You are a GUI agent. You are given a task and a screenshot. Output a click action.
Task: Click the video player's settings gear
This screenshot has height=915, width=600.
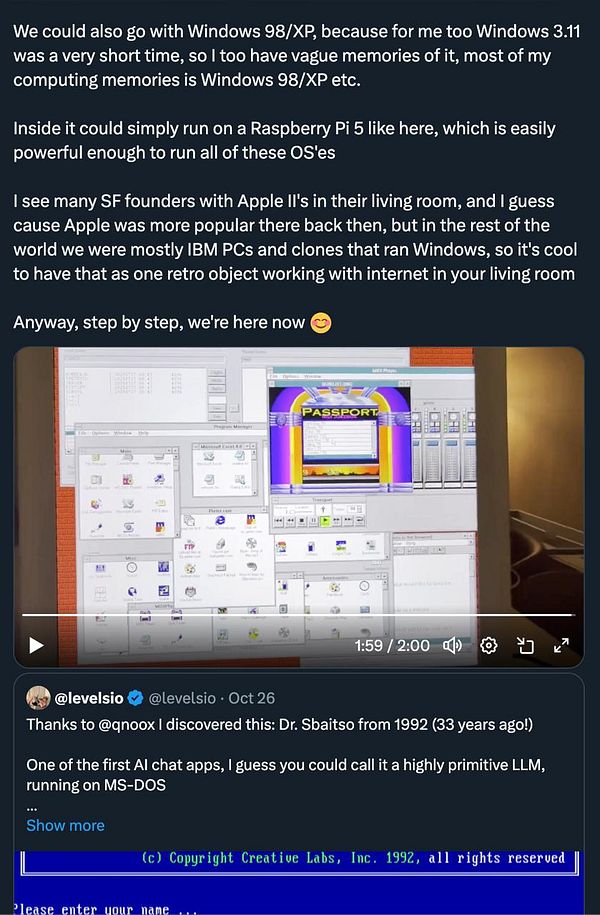[488, 646]
